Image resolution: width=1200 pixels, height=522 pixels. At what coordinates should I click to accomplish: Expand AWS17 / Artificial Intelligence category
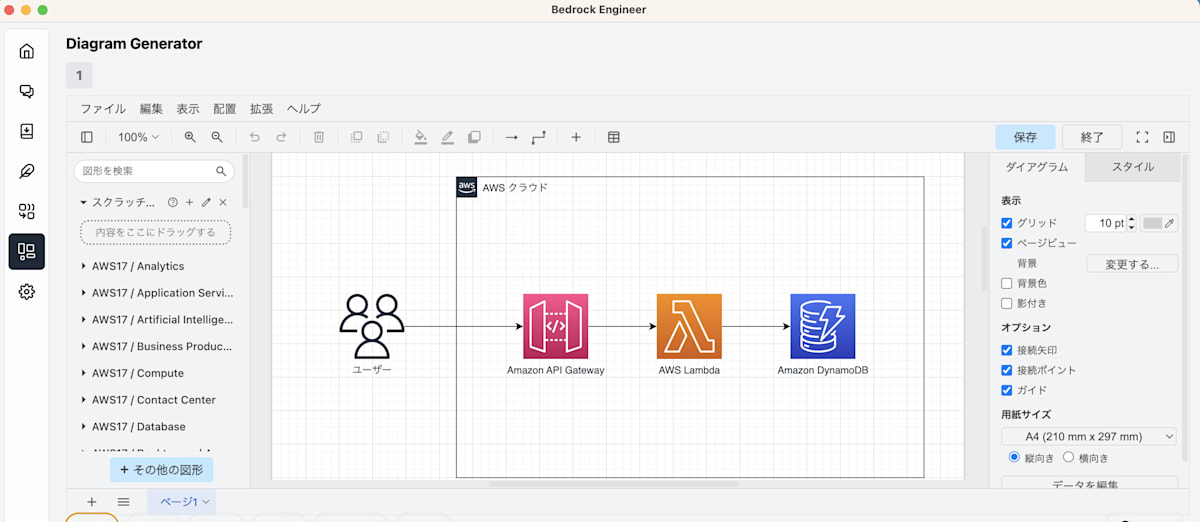pyautogui.click(x=156, y=320)
